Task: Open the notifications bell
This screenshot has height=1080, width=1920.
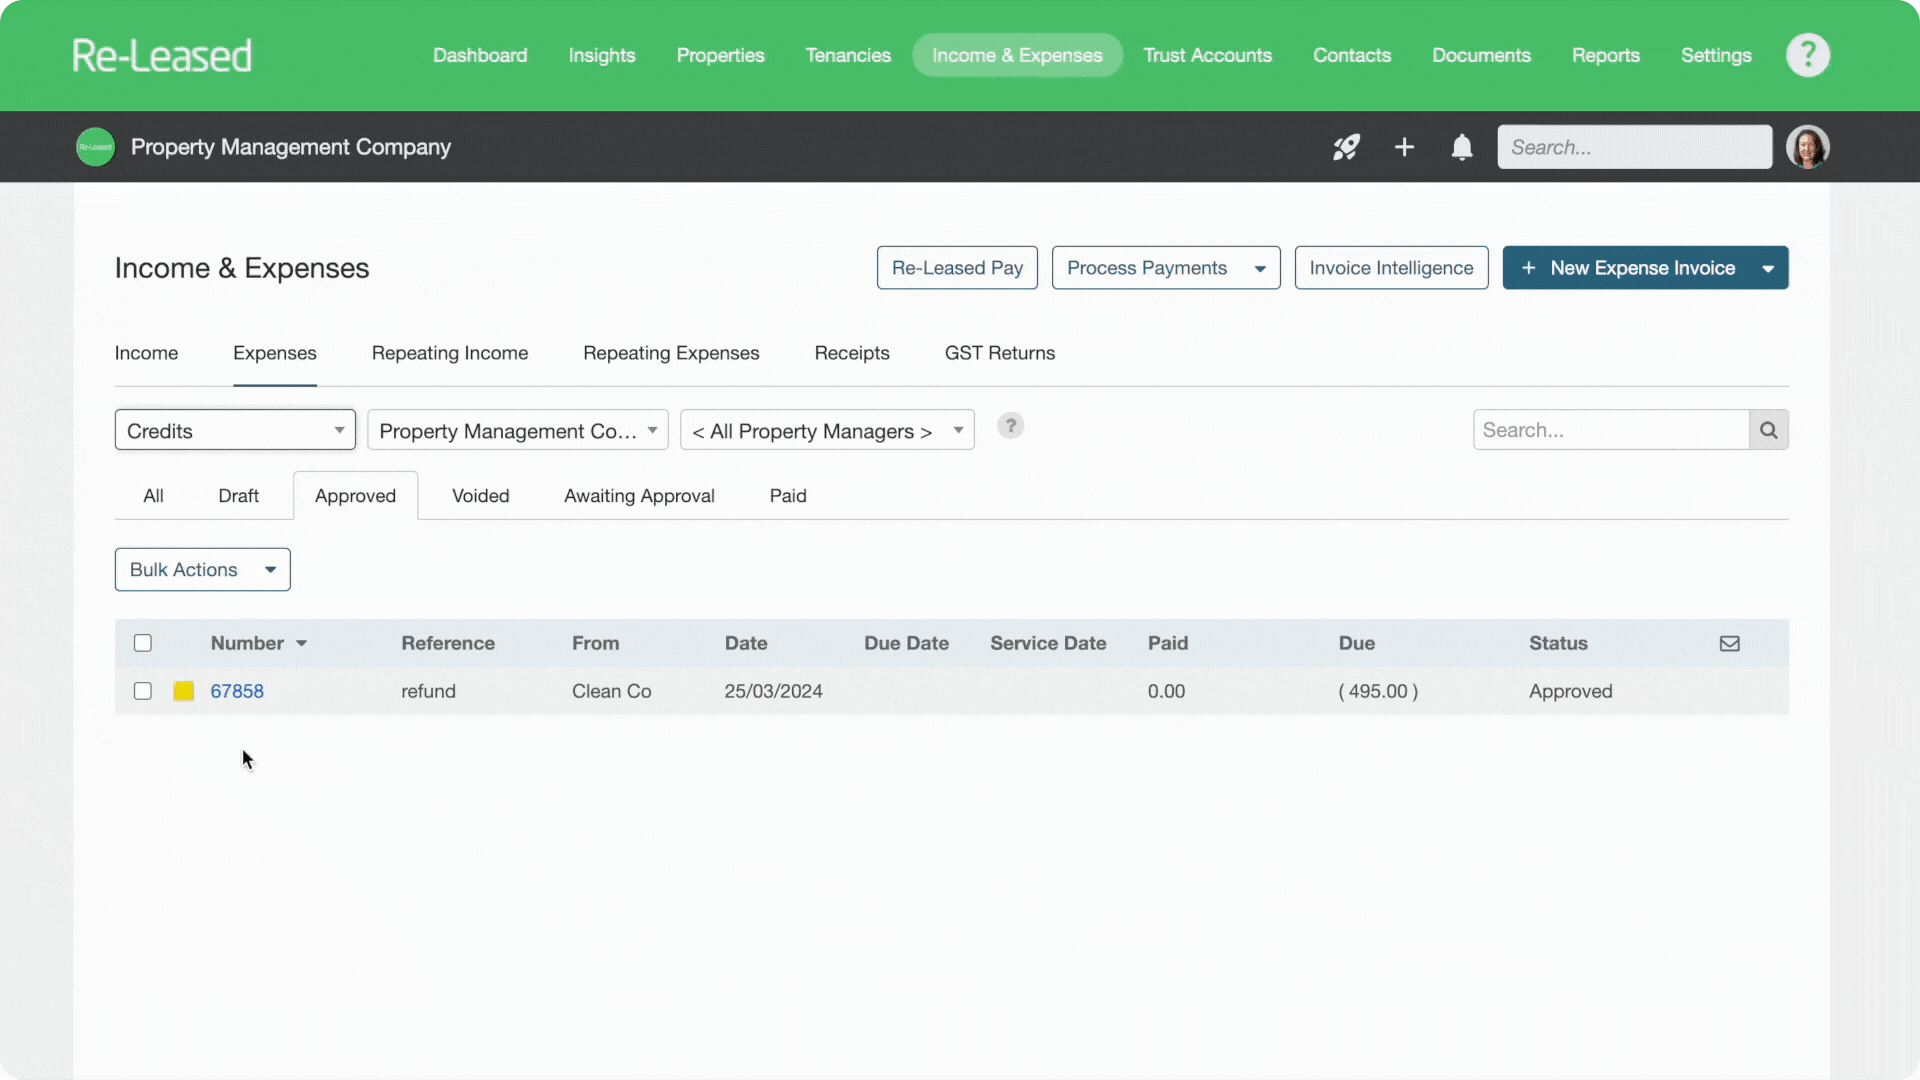Action: point(1461,147)
